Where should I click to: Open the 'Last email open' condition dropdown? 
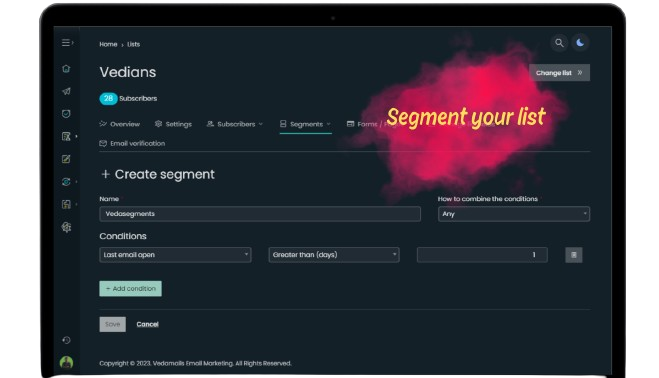175,255
